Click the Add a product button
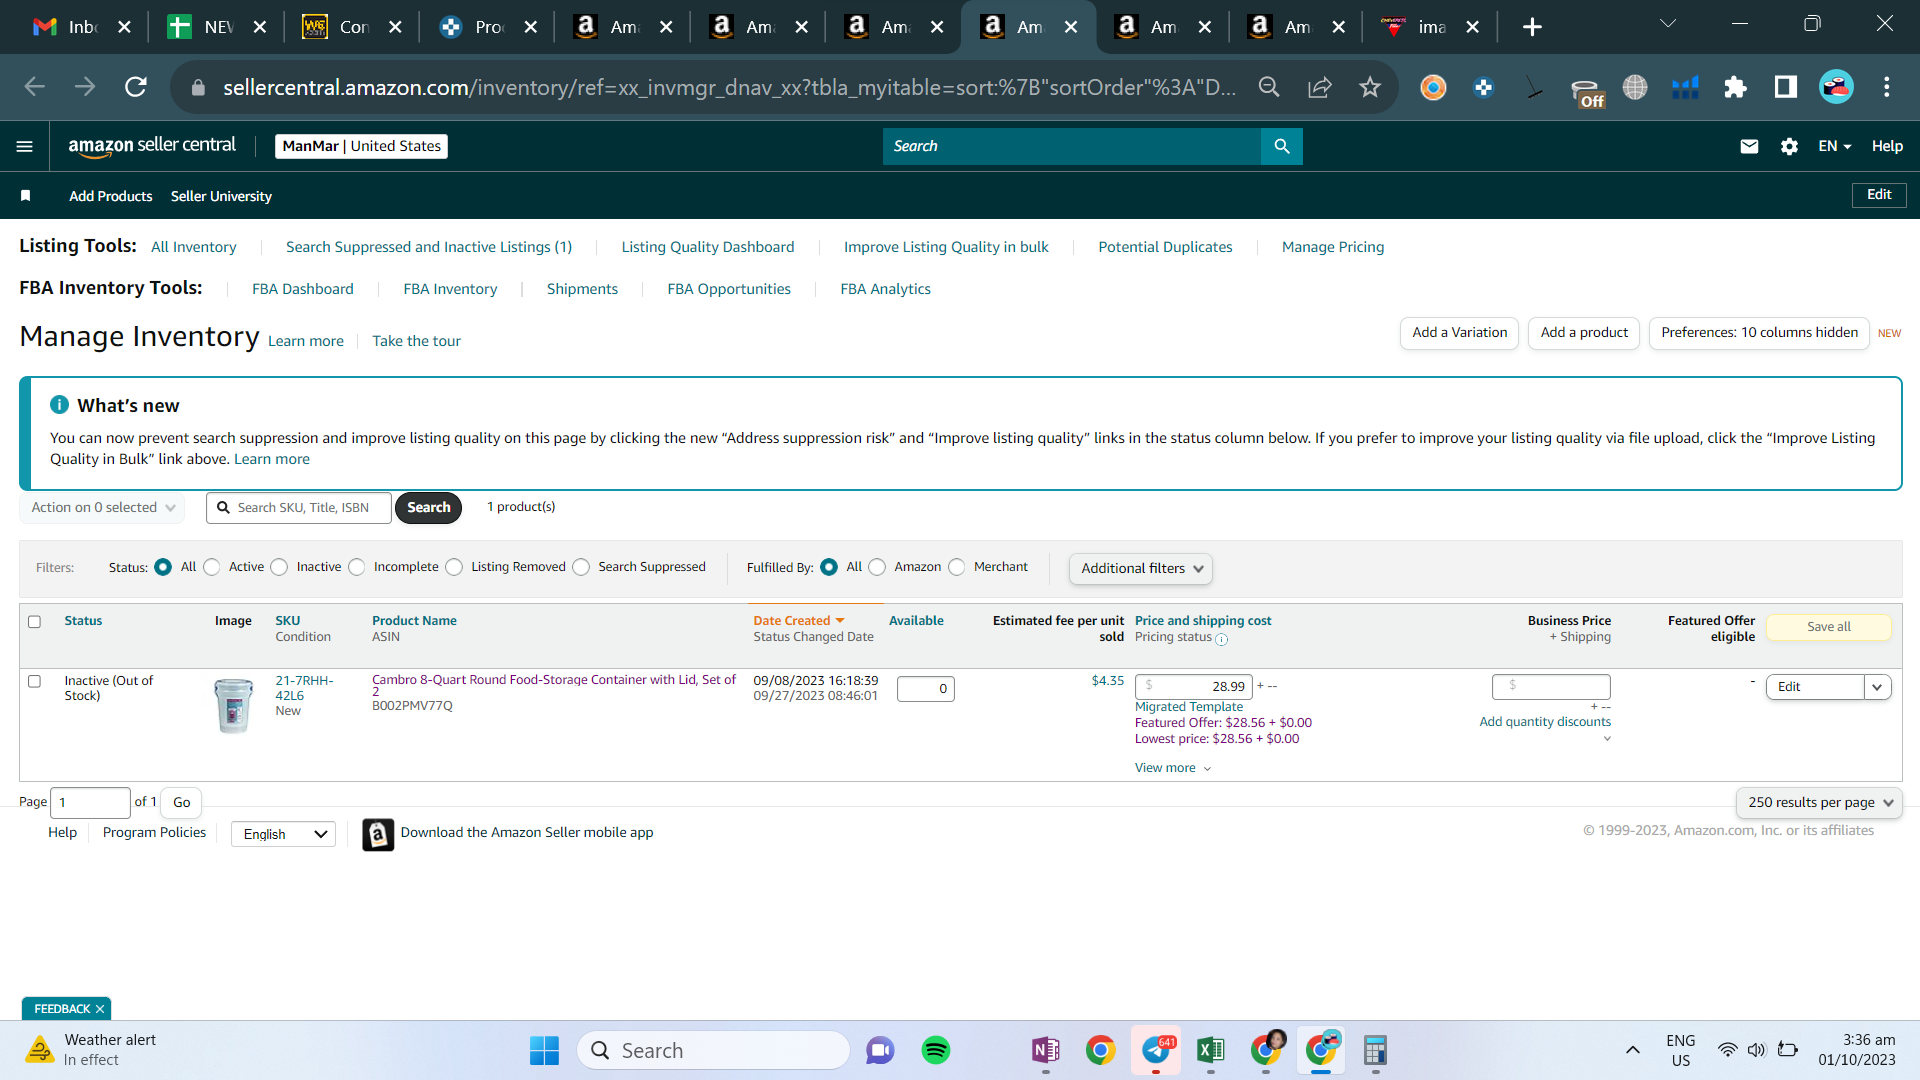The image size is (1920, 1080). [1584, 333]
